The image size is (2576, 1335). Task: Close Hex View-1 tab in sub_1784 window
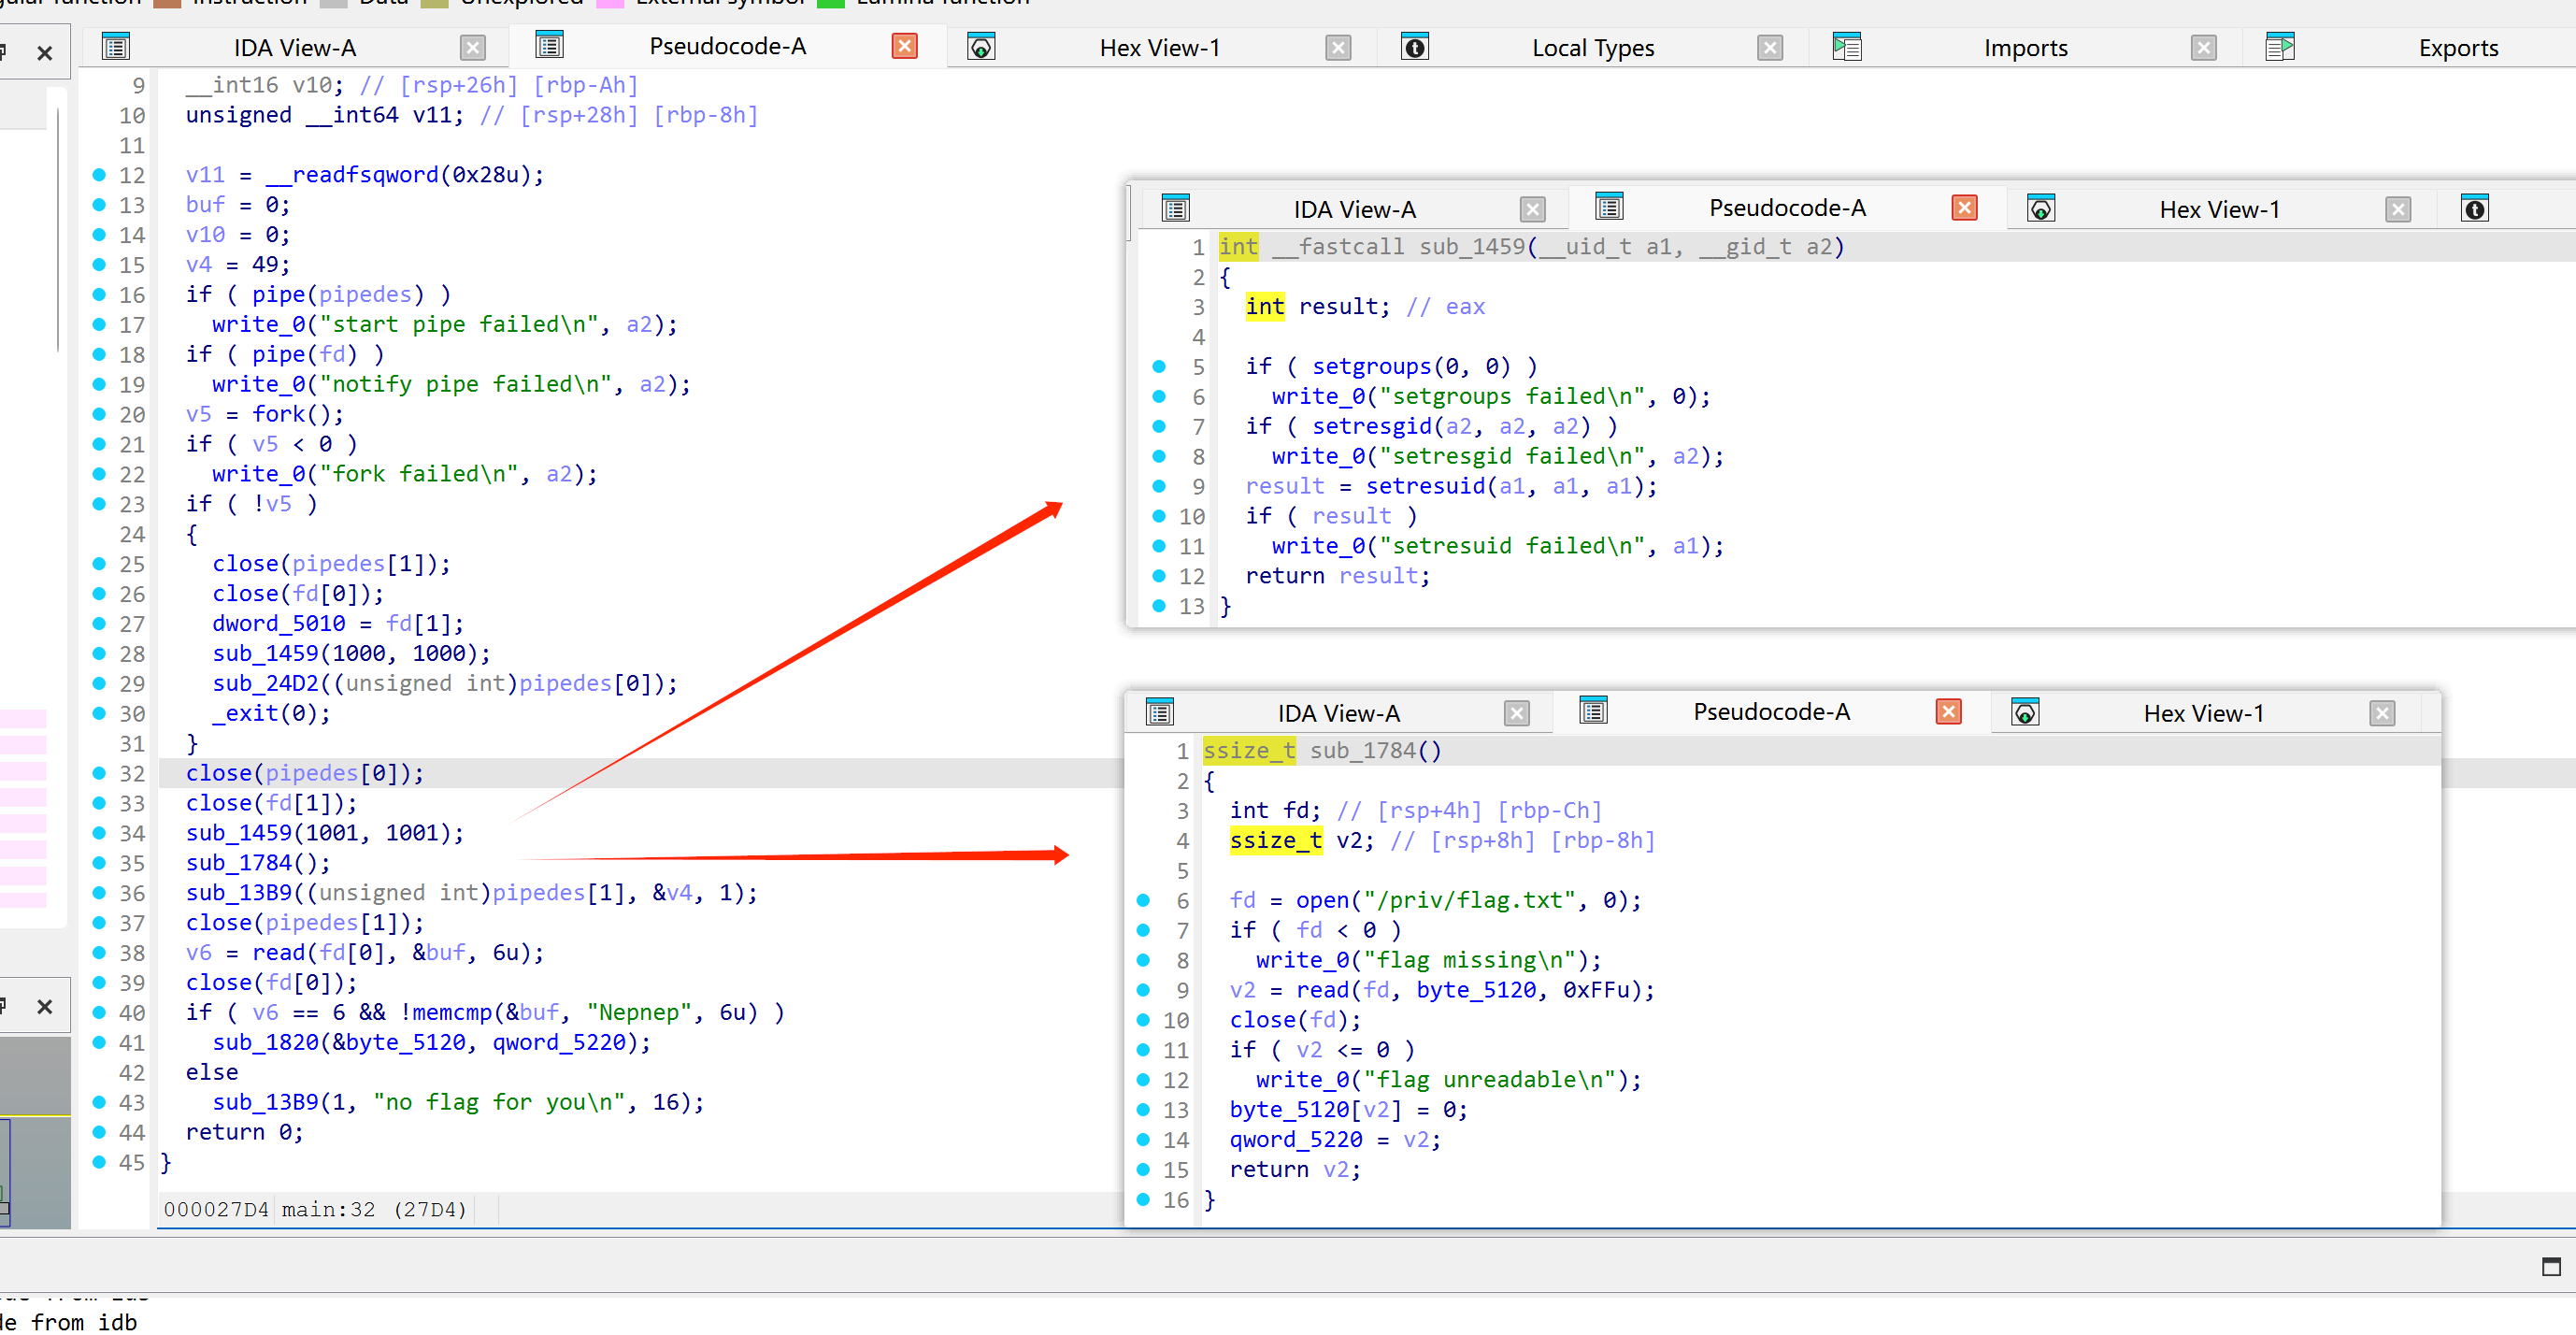pos(2381,713)
